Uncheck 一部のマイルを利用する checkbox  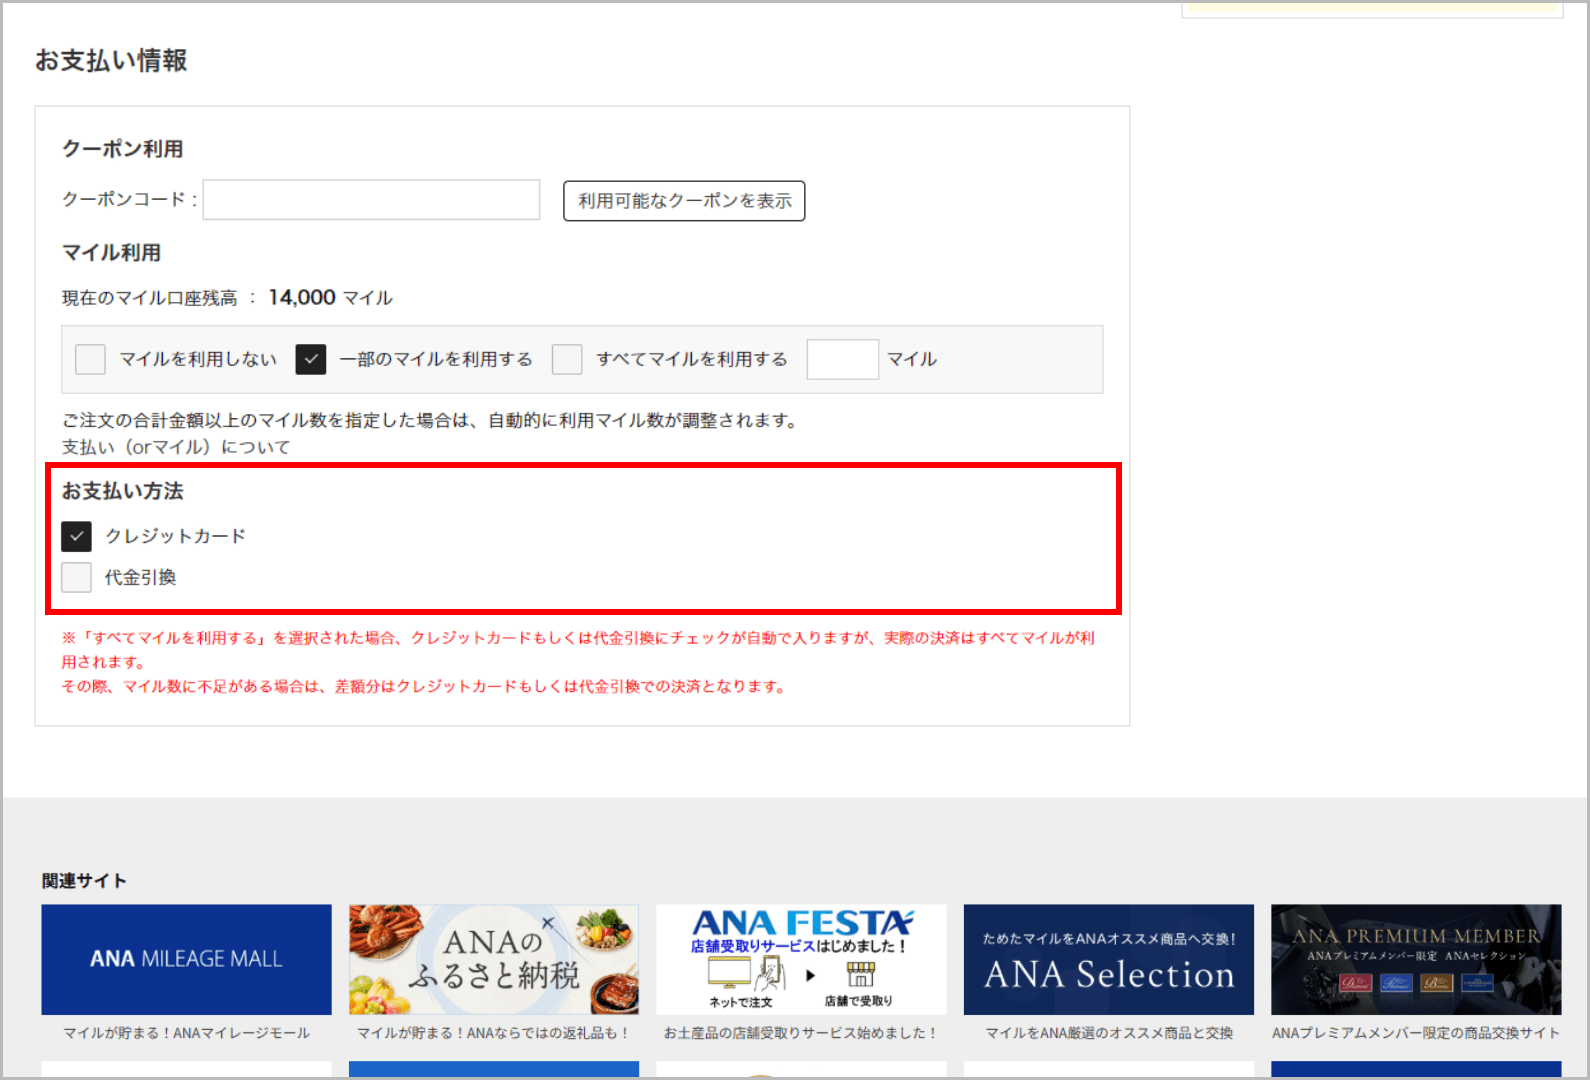(x=311, y=359)
